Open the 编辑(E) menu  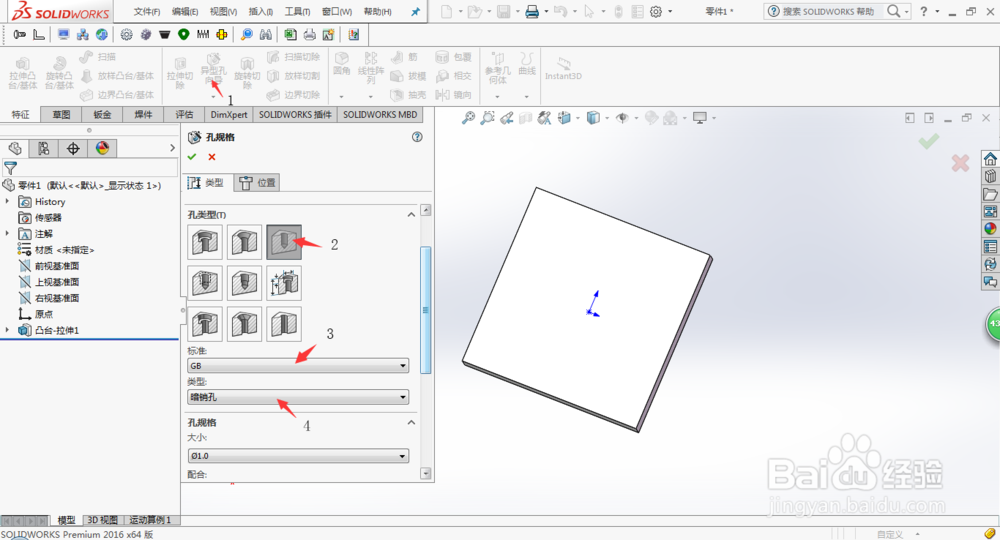pos(185,11)
